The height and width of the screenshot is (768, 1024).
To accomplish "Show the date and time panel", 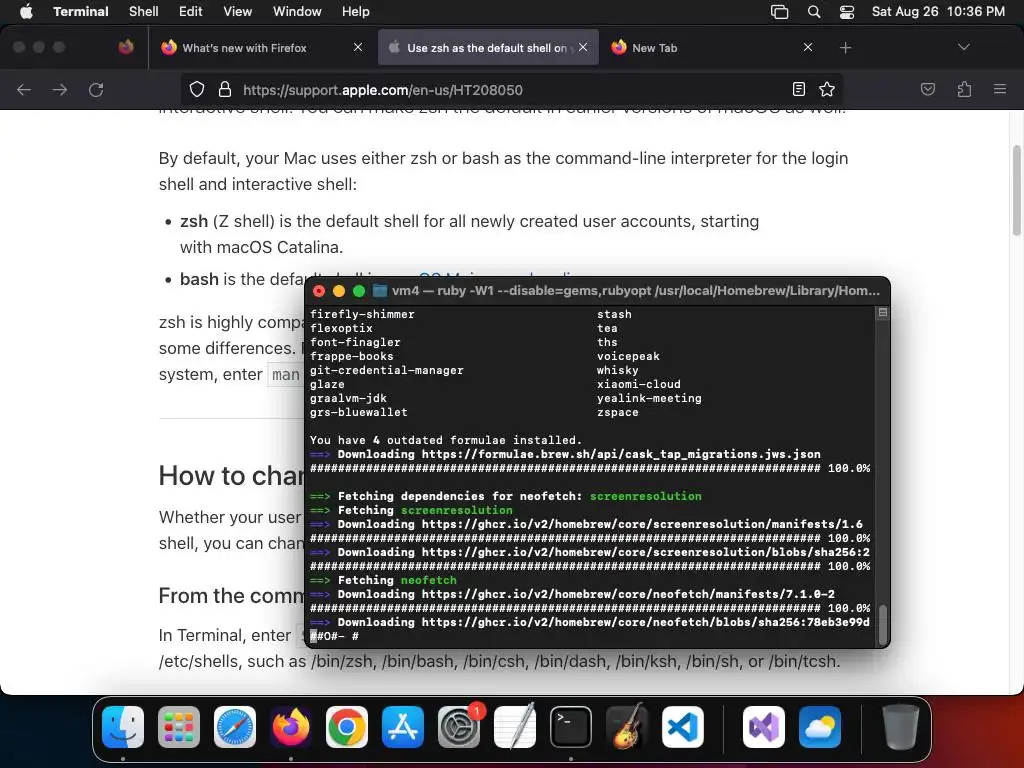I will [938, 12].
